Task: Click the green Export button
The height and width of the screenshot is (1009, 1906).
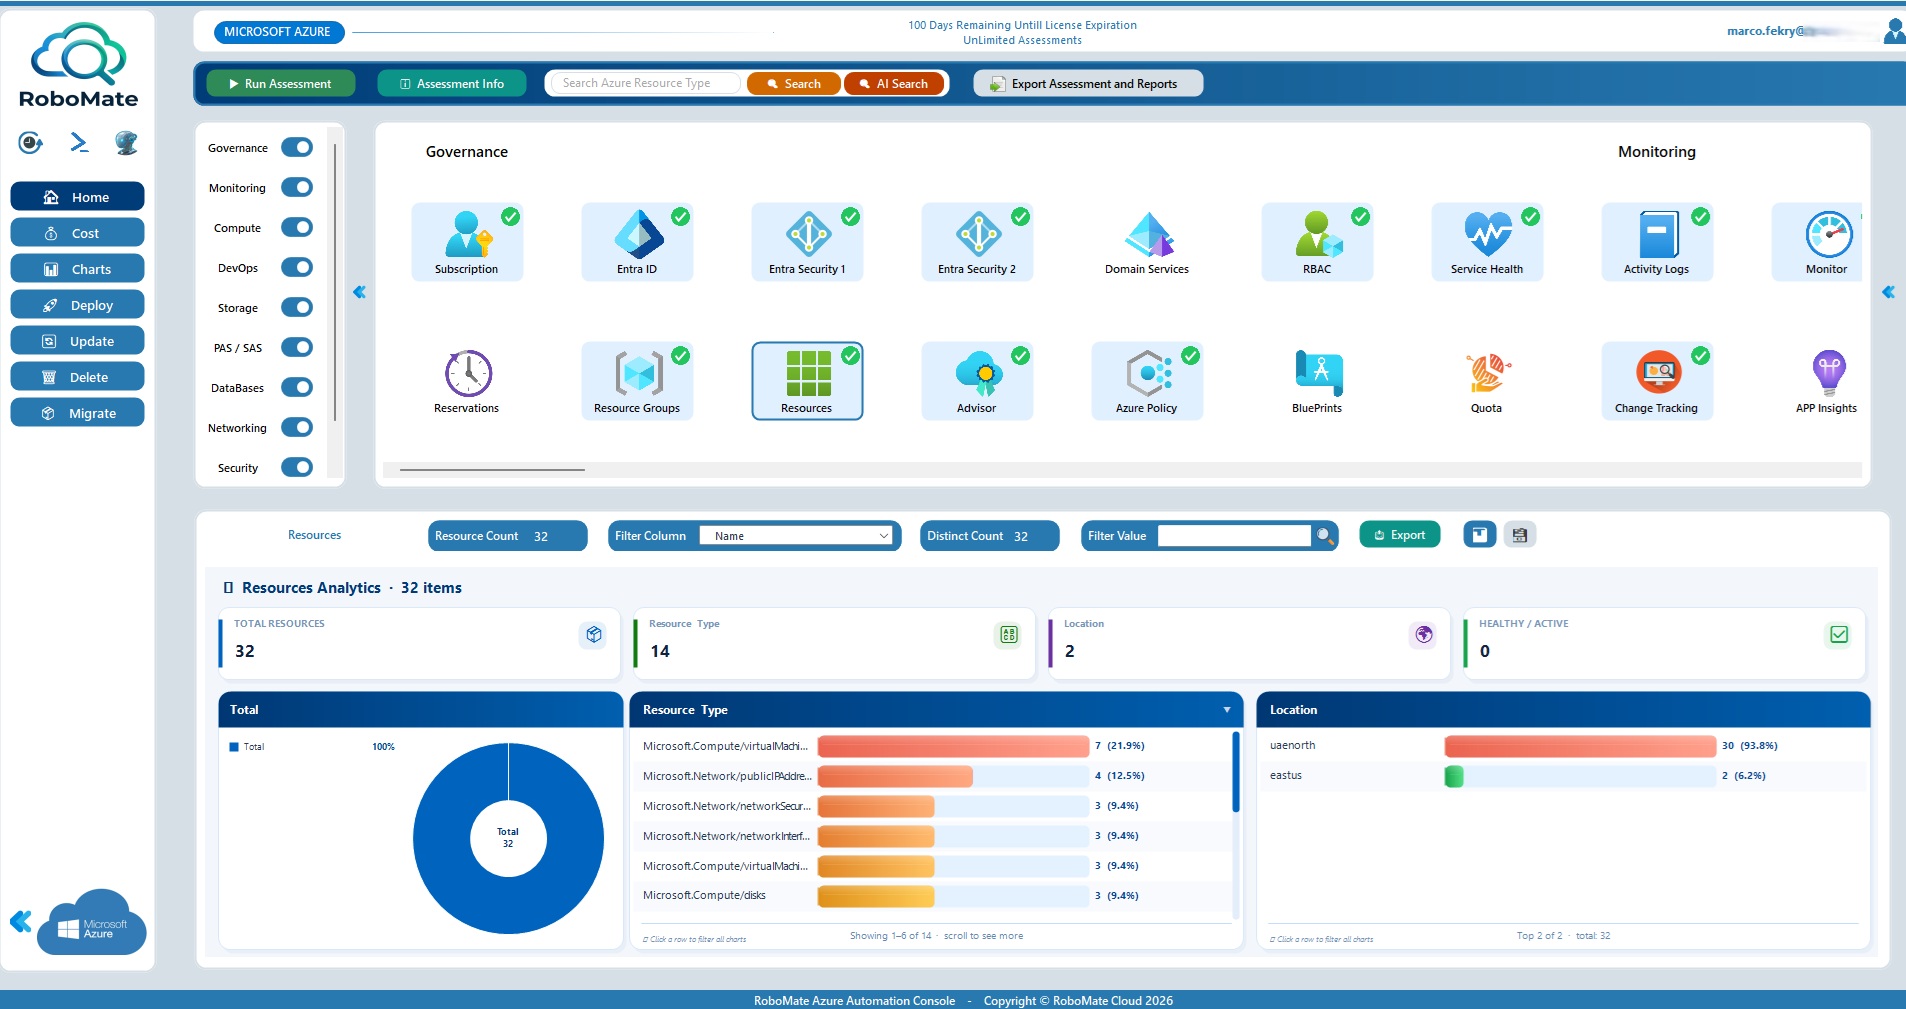Action: pos(1400,535)
